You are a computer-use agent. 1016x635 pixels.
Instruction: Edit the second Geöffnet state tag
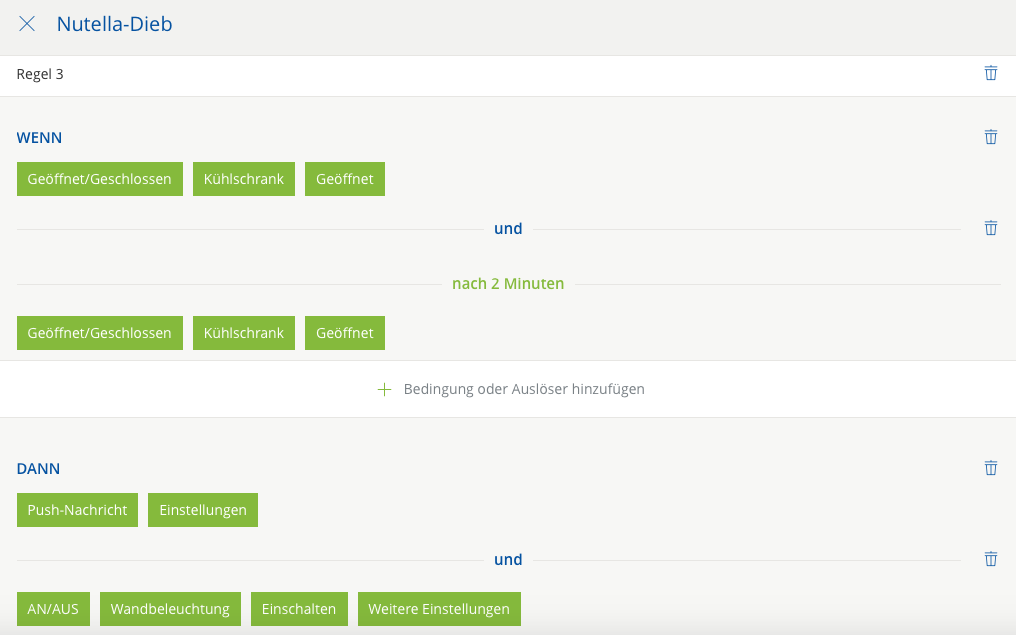(x=345, y=333)
